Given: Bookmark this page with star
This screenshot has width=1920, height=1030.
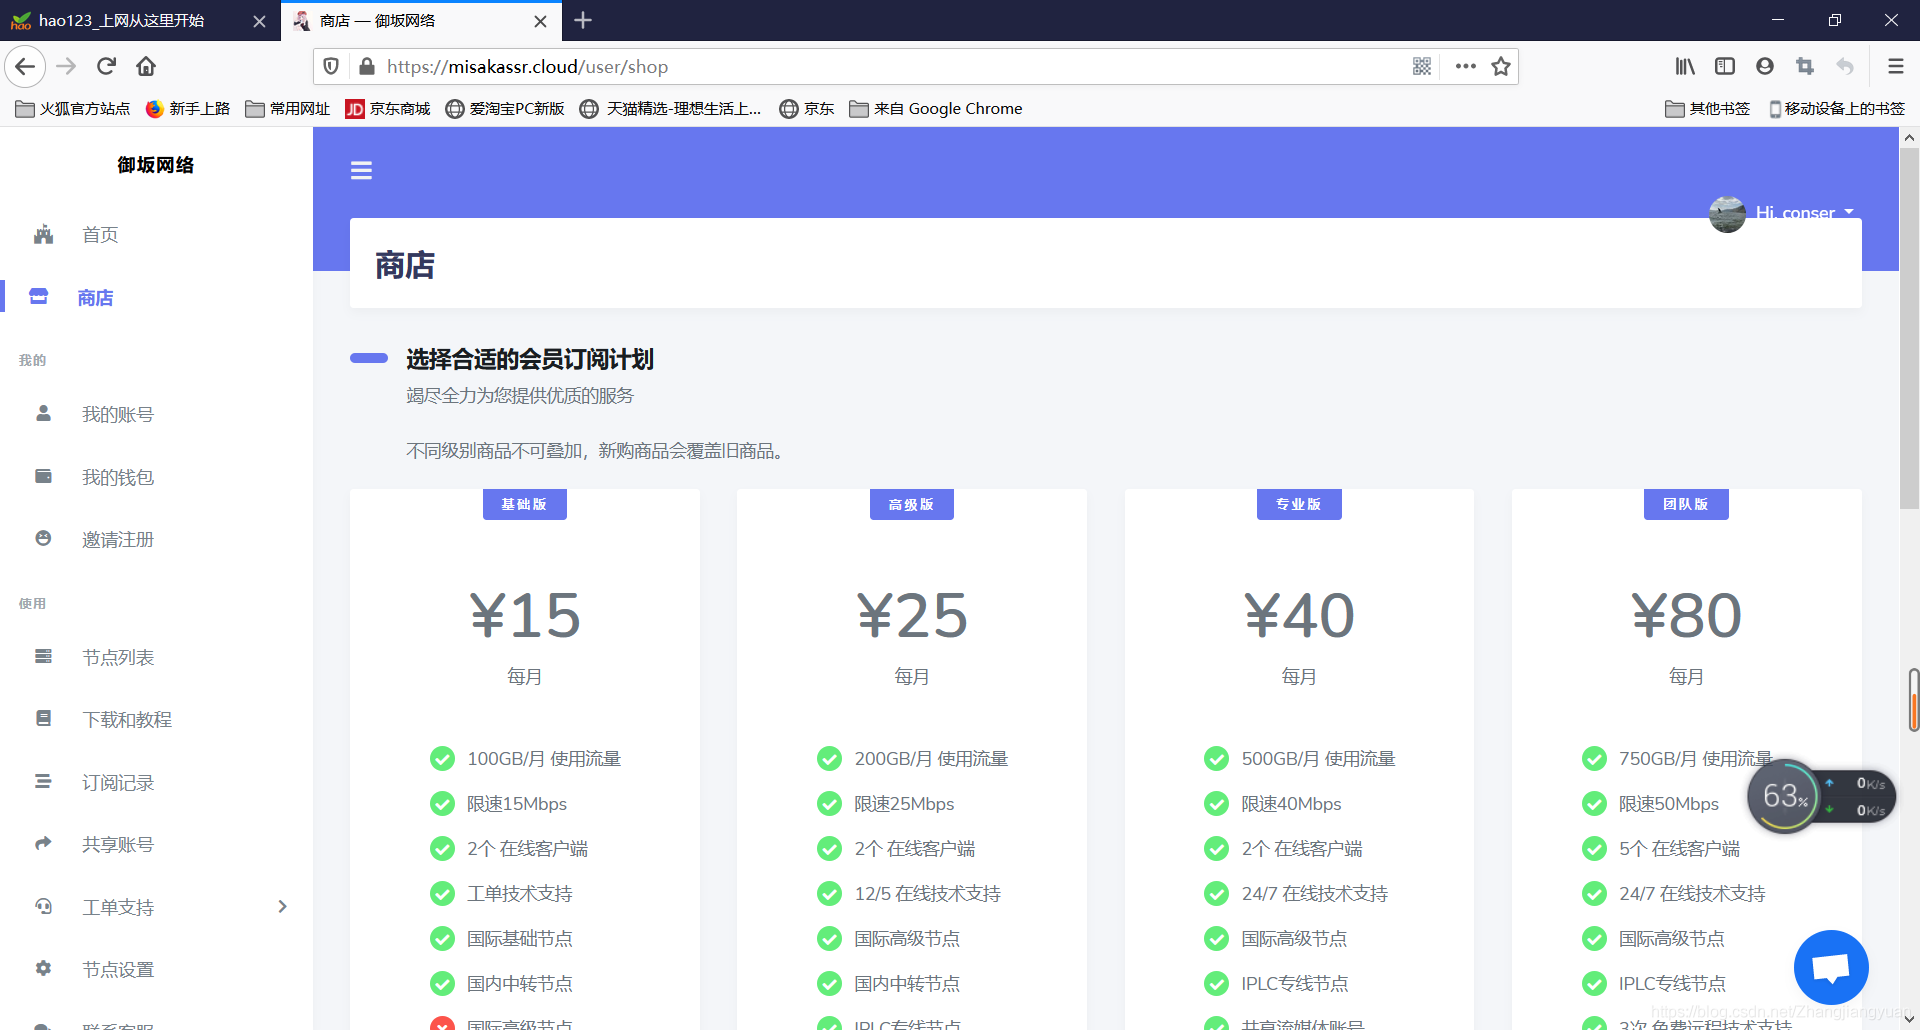Looking at the screenshot, I should (x=1501, y=67).
